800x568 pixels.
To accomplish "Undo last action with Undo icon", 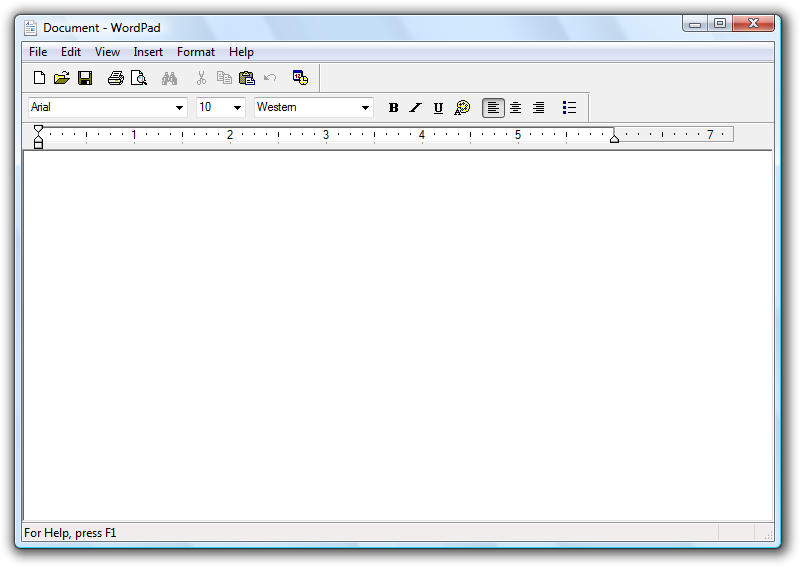I will point(270,78).
